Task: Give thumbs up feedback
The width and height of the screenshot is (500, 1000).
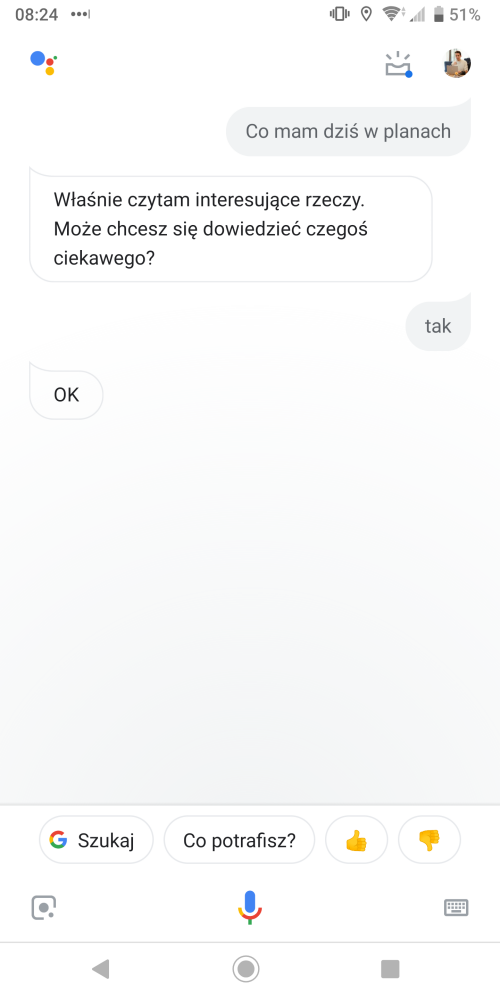Action: [x=357, y=840]
